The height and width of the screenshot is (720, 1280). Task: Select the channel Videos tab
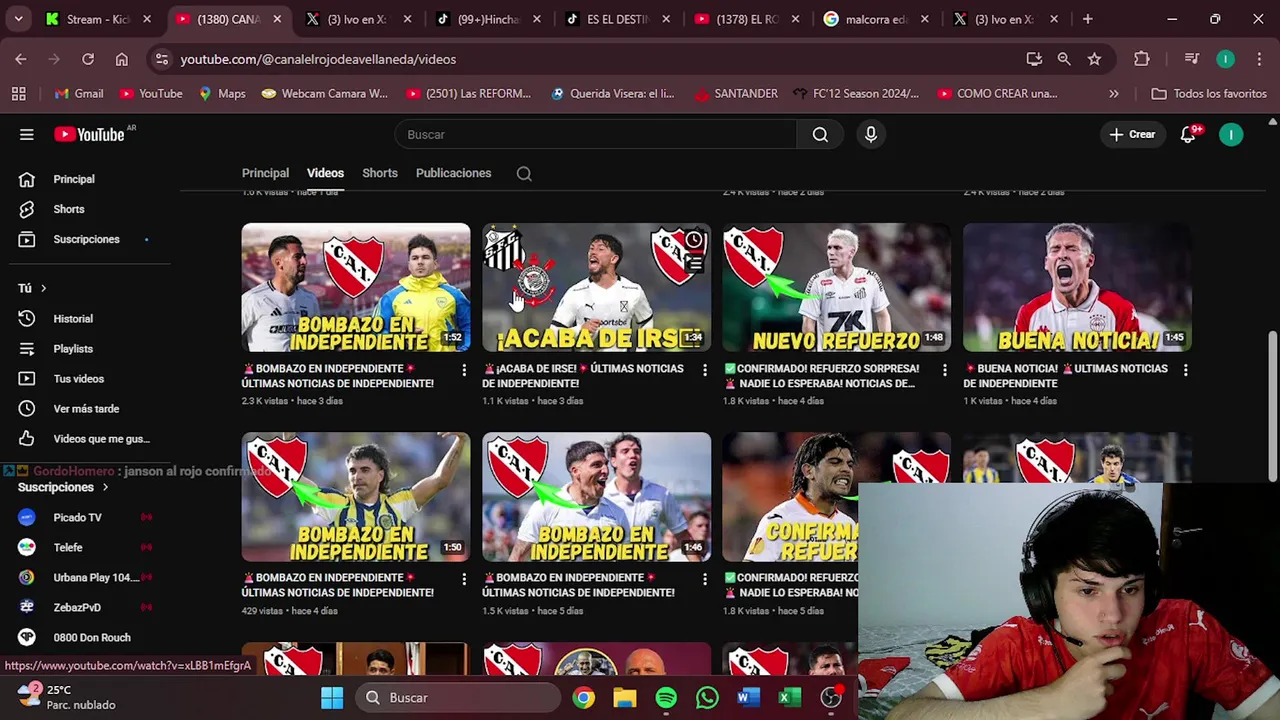coord(325,173)
